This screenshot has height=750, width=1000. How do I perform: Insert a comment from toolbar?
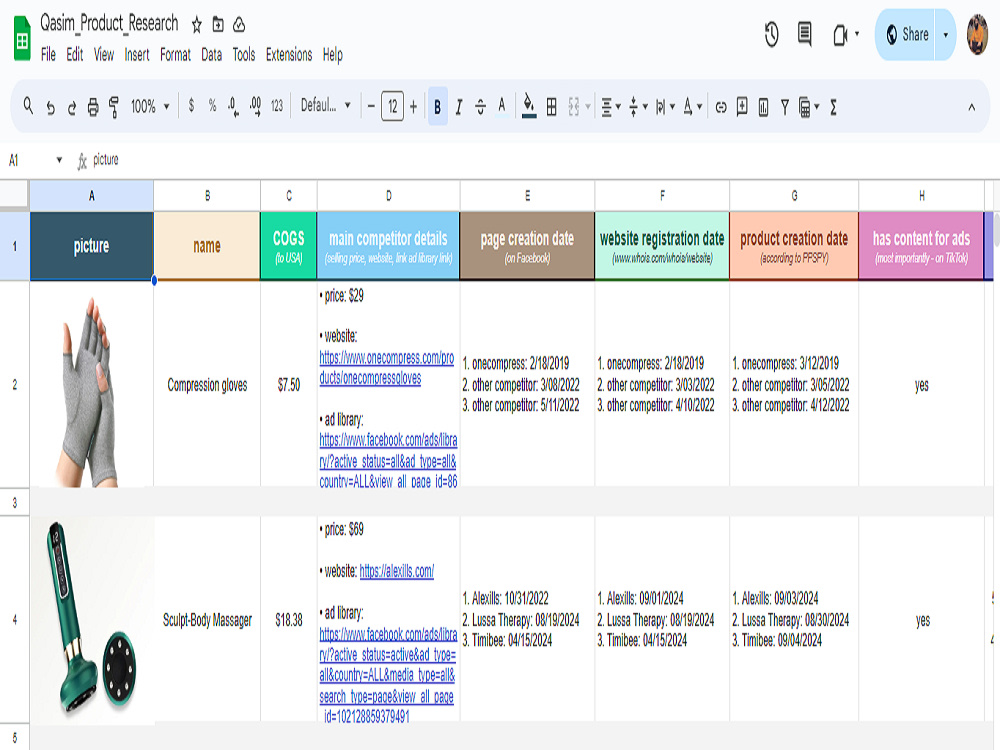click(742, 107)
